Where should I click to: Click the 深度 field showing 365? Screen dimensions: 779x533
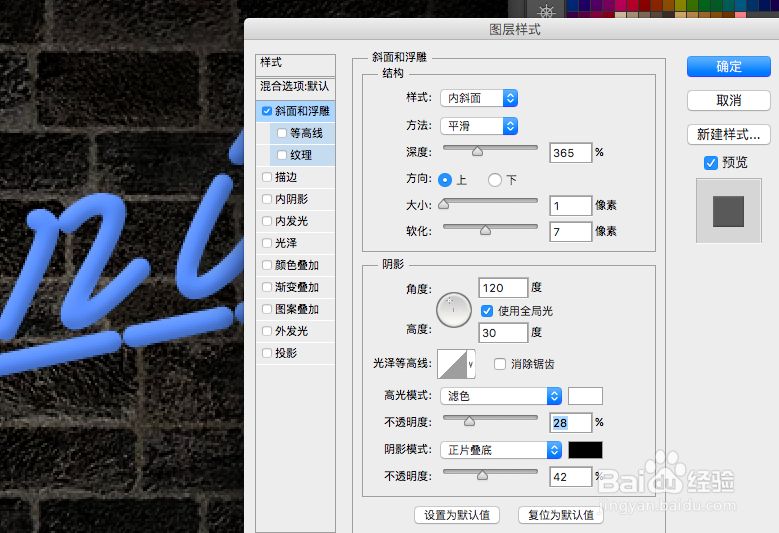pyautogui.click(x=571, y=152)
